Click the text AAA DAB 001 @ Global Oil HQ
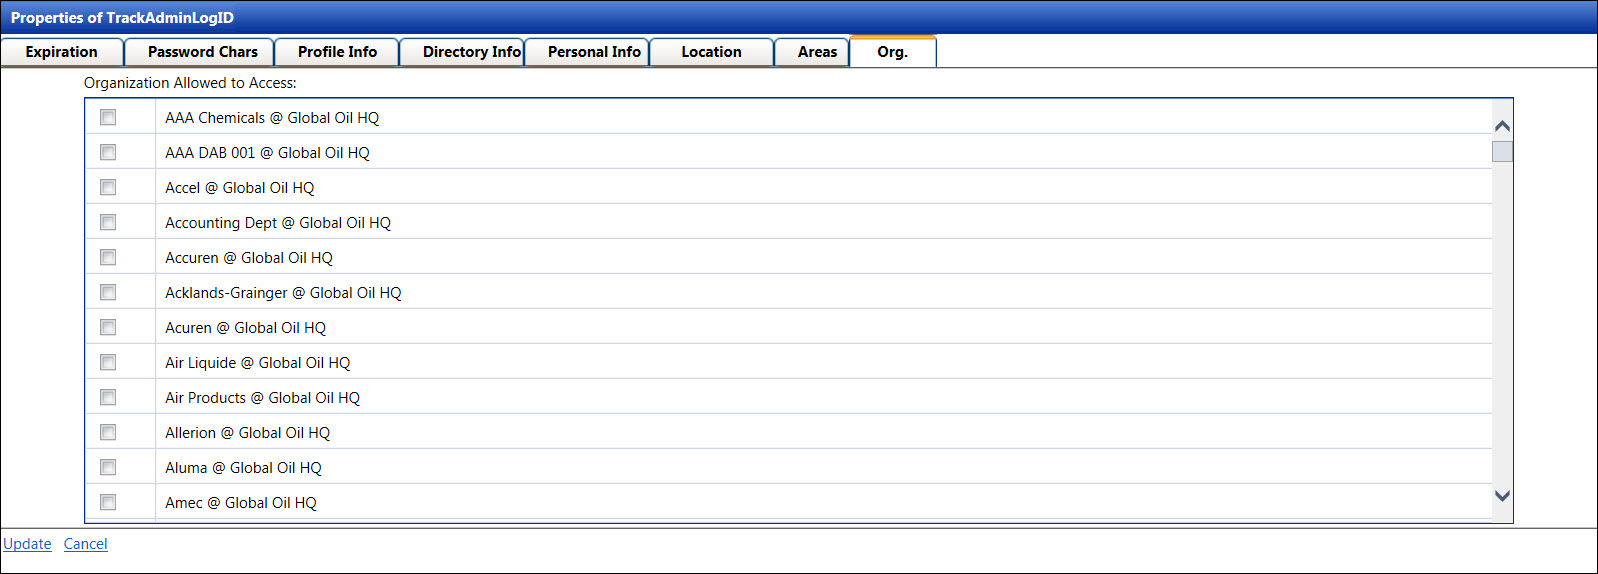 (x=267, y=153)
